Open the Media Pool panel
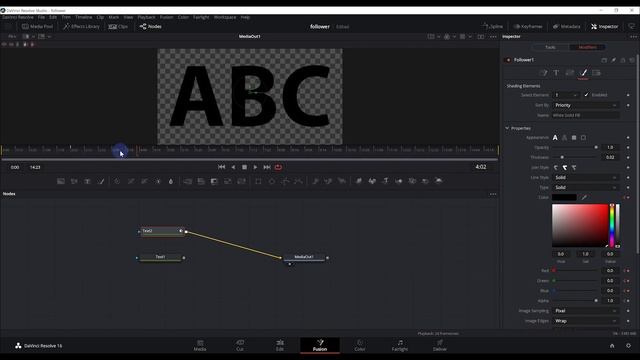This screenshot has height=360, width=640. [37, 27]
